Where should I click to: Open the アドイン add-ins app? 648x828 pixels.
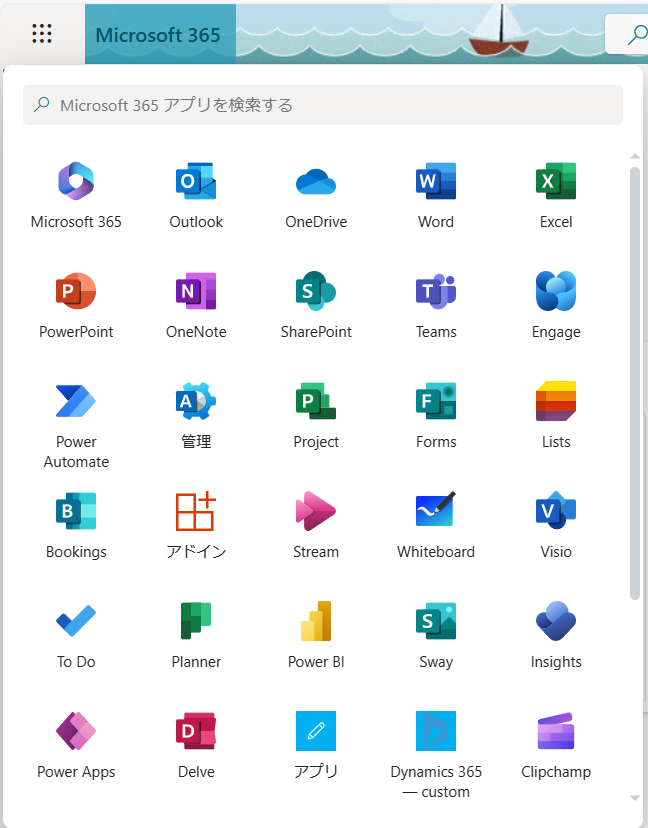coord(196,511)
